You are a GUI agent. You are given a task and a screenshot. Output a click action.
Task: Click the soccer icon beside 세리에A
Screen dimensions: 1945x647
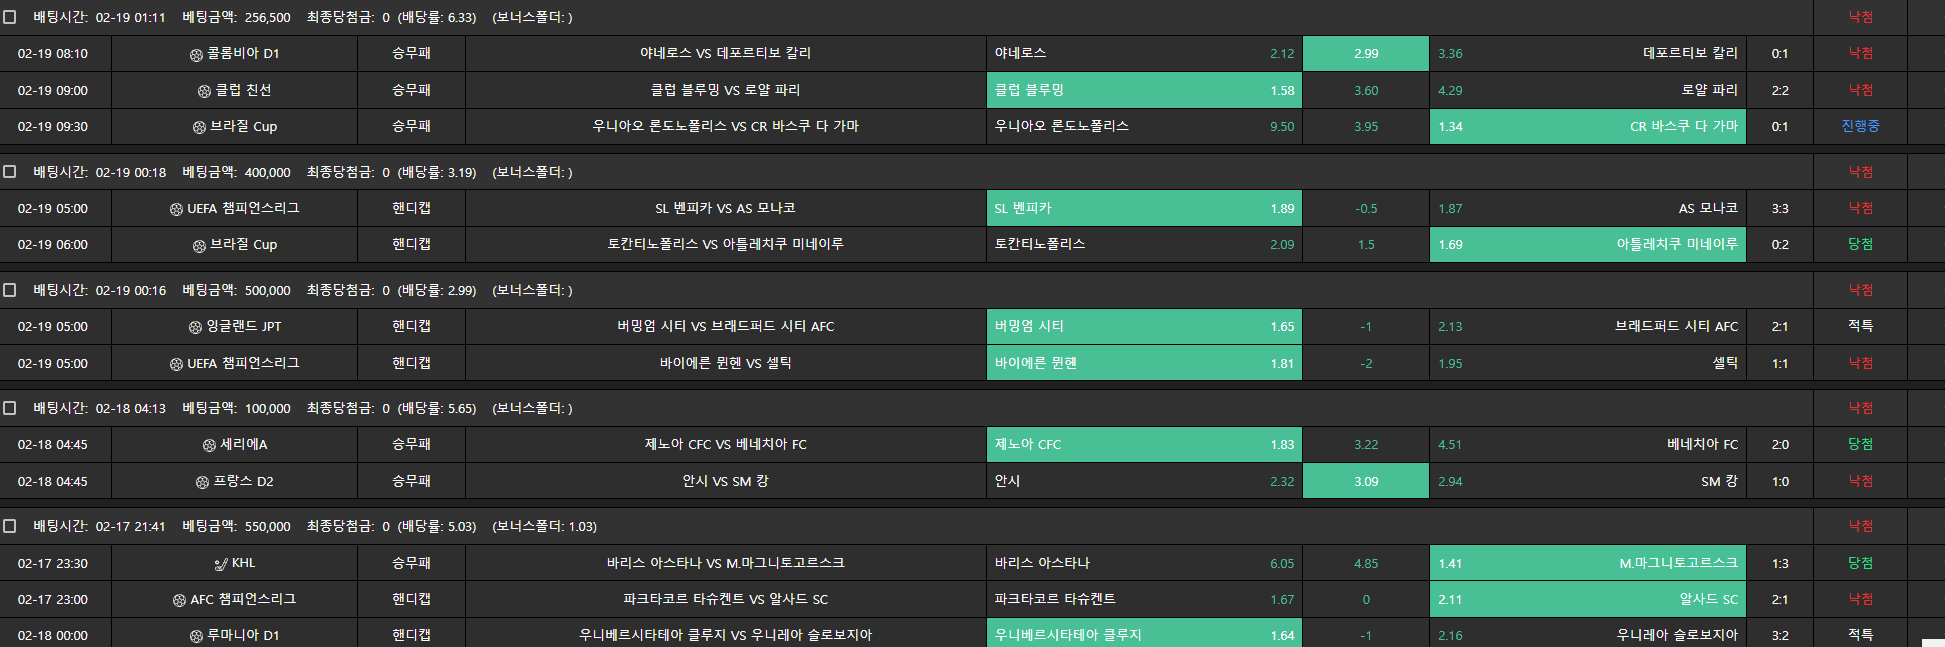[x=209, y=445]
